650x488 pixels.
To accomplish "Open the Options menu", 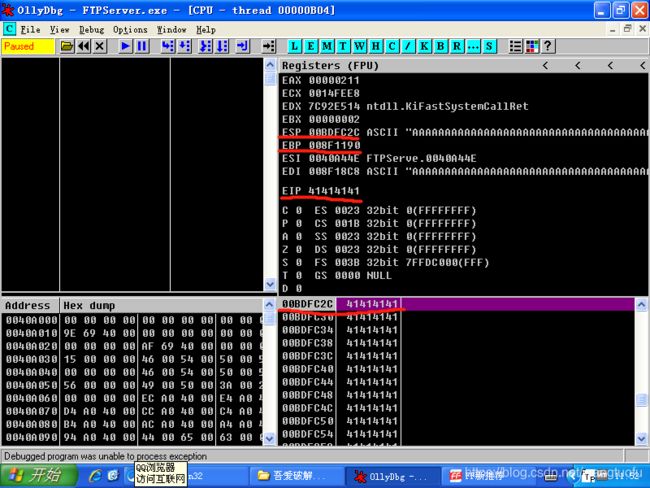I will pos(130,29).
